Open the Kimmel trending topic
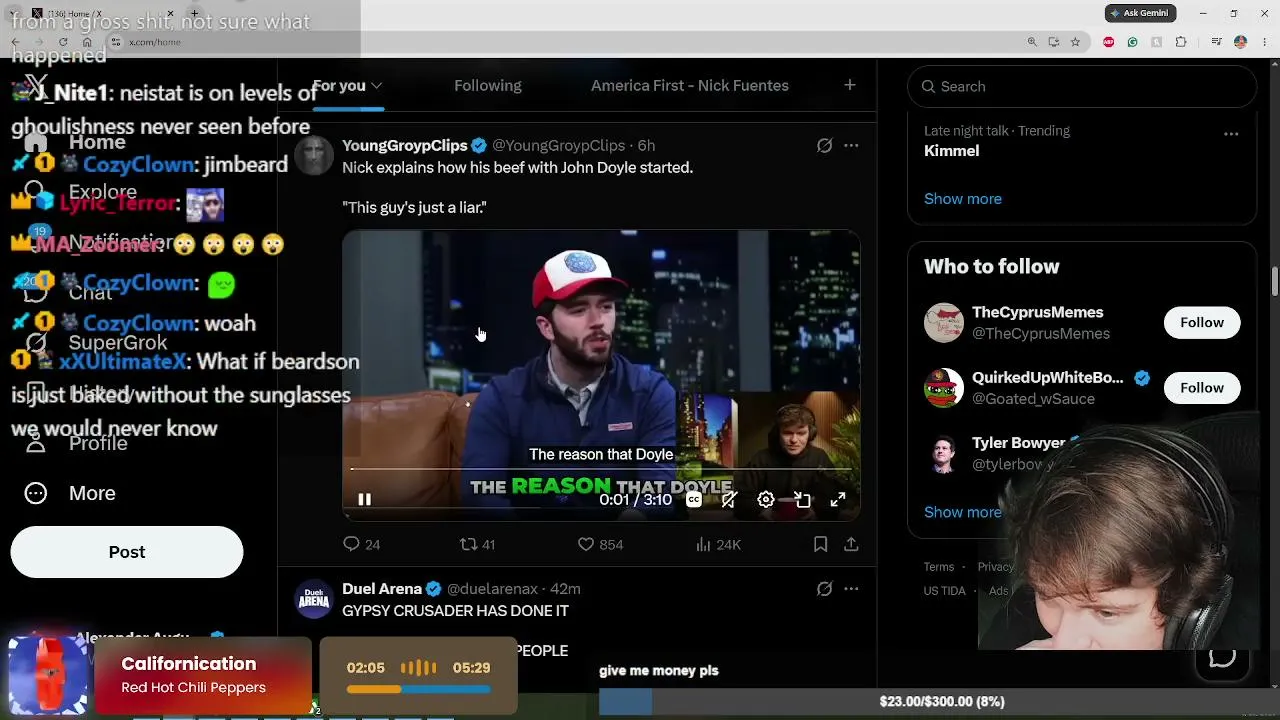The height and width of the screenshot is (720, 1280). [951, 151]
